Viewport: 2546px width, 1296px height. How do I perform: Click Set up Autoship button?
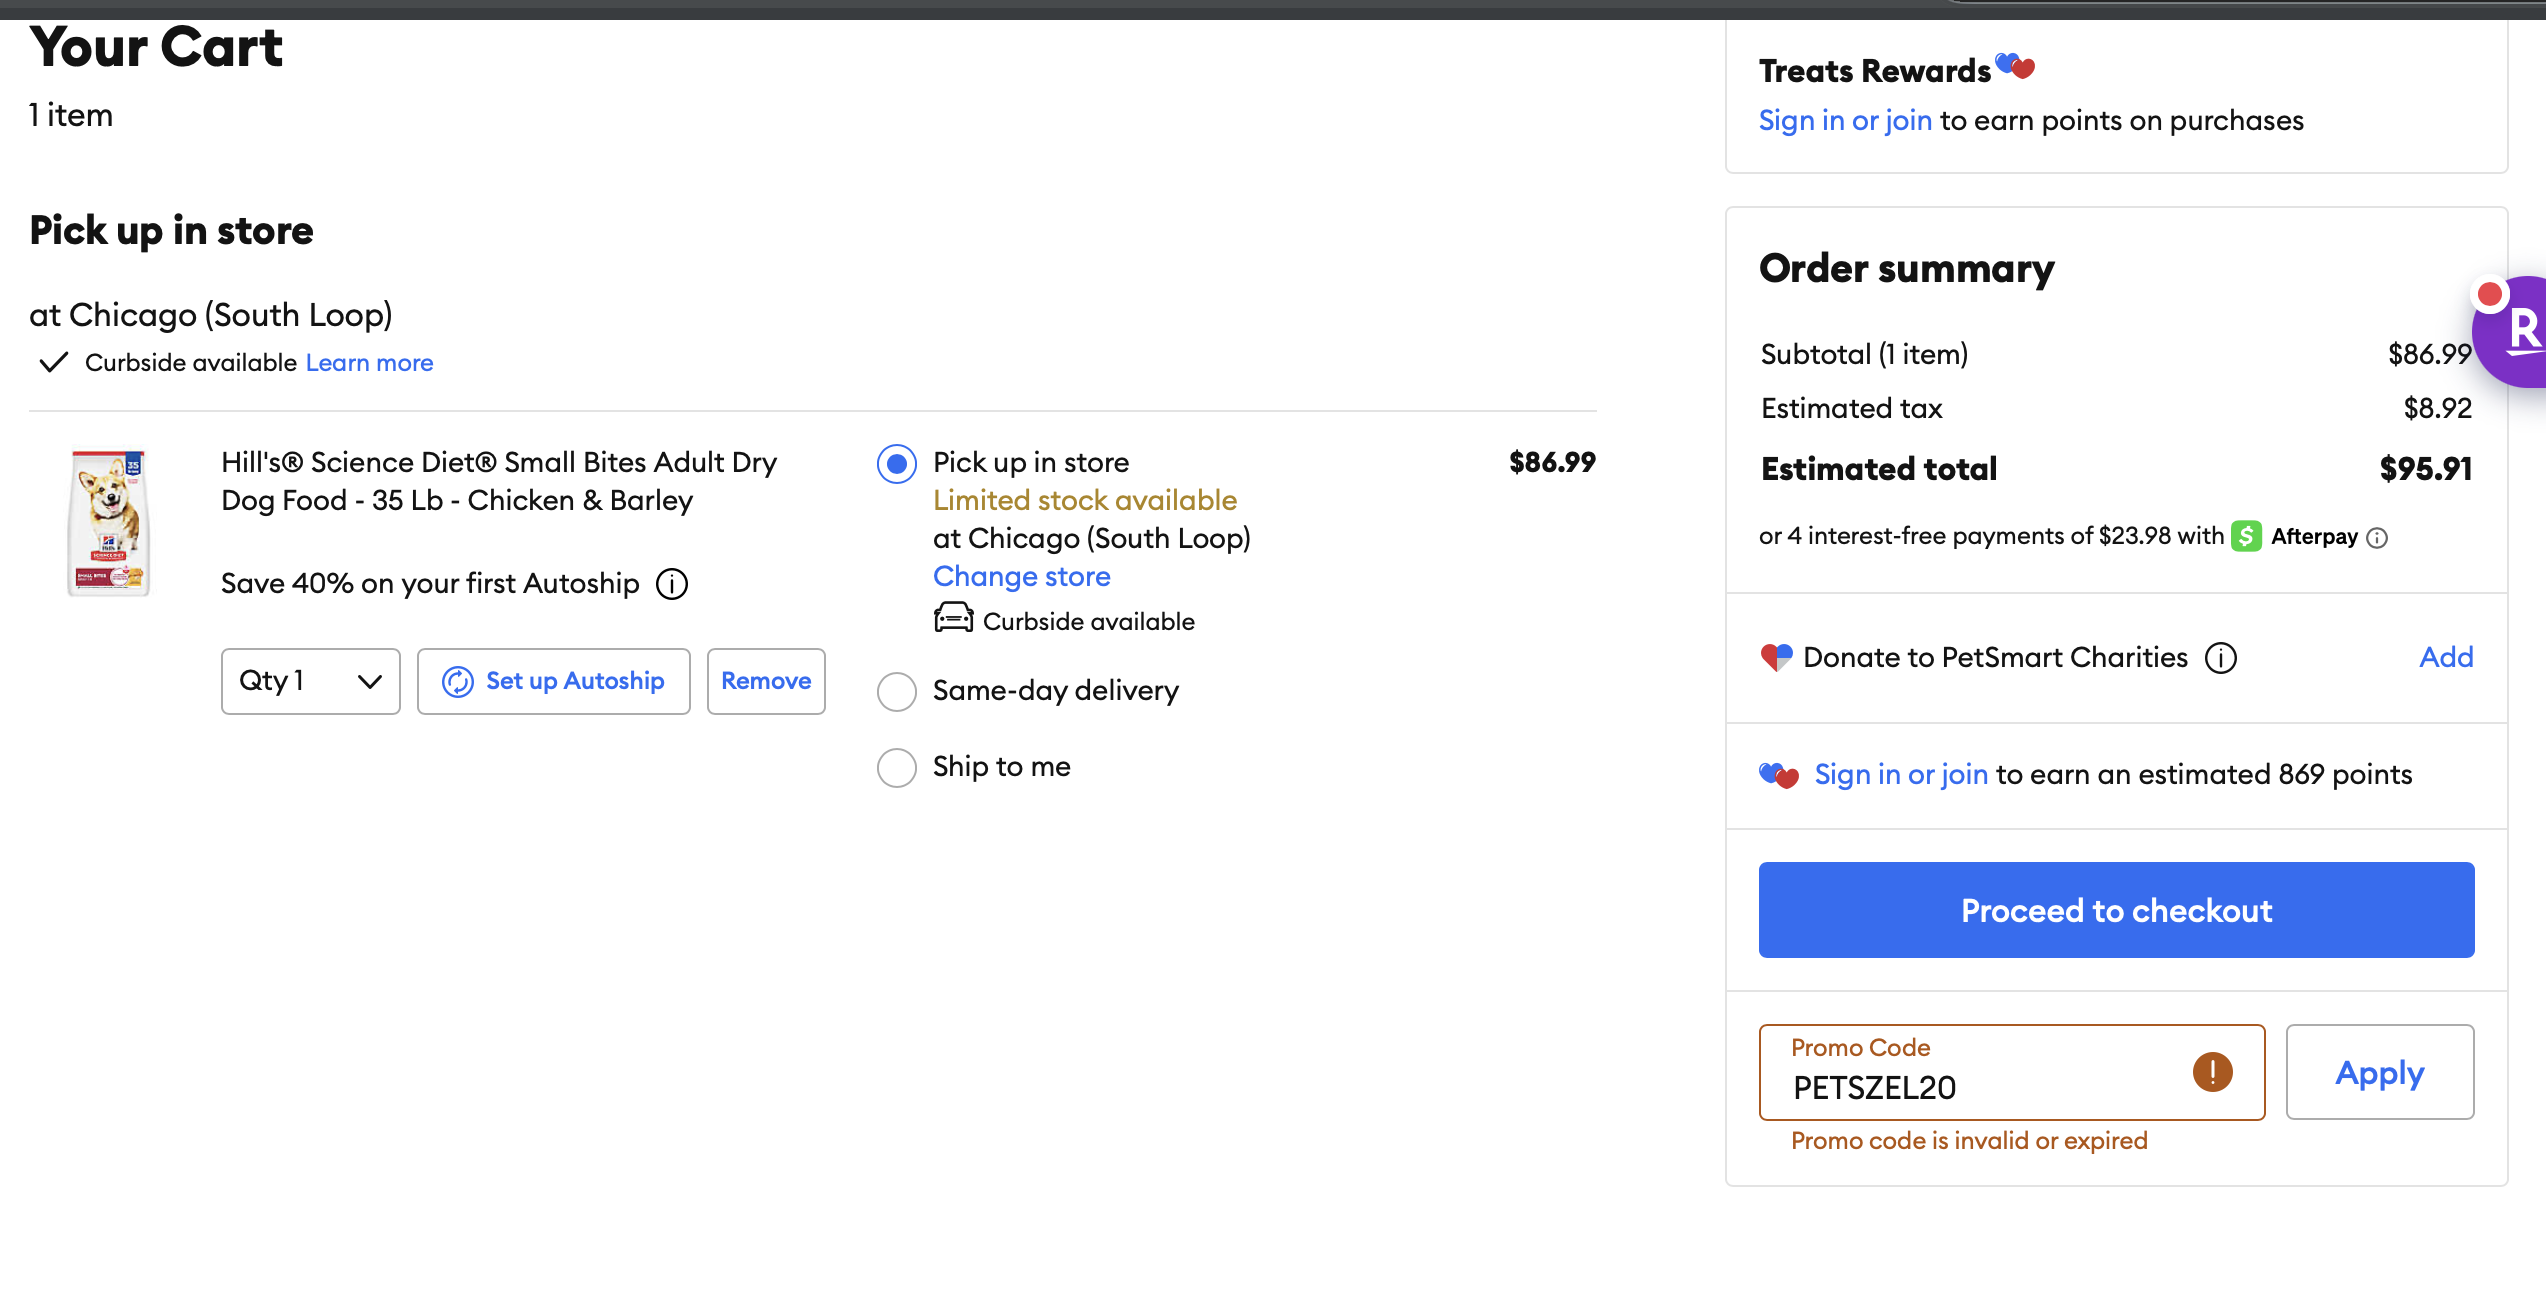(554, 681)
